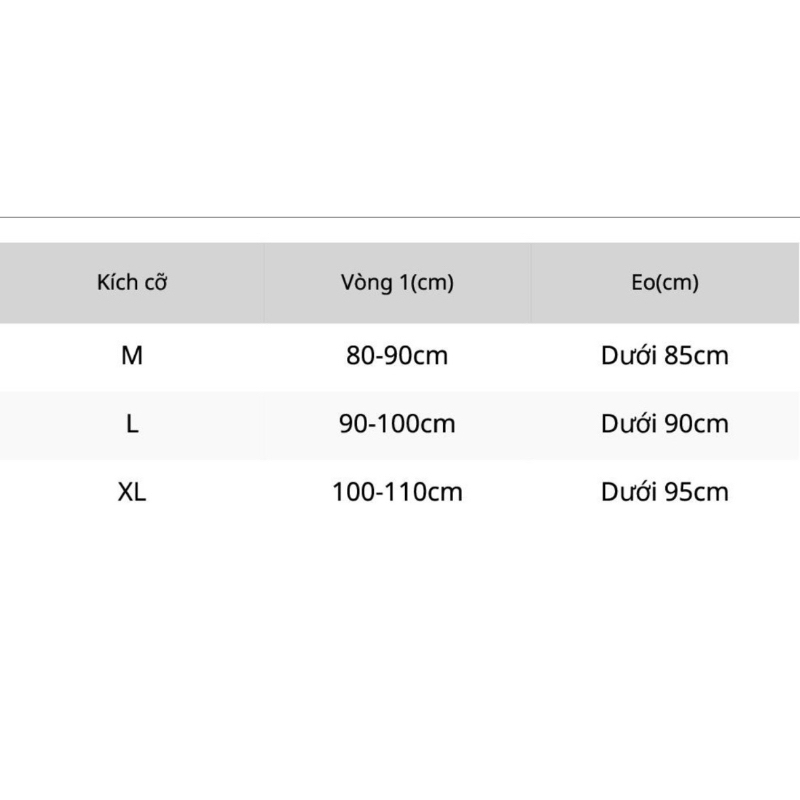Click the Kích cỡ column header

click(132, 283)
